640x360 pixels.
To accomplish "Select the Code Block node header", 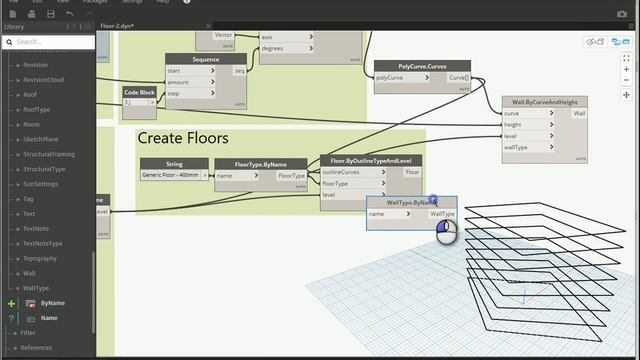I will (x=139, y=92).
